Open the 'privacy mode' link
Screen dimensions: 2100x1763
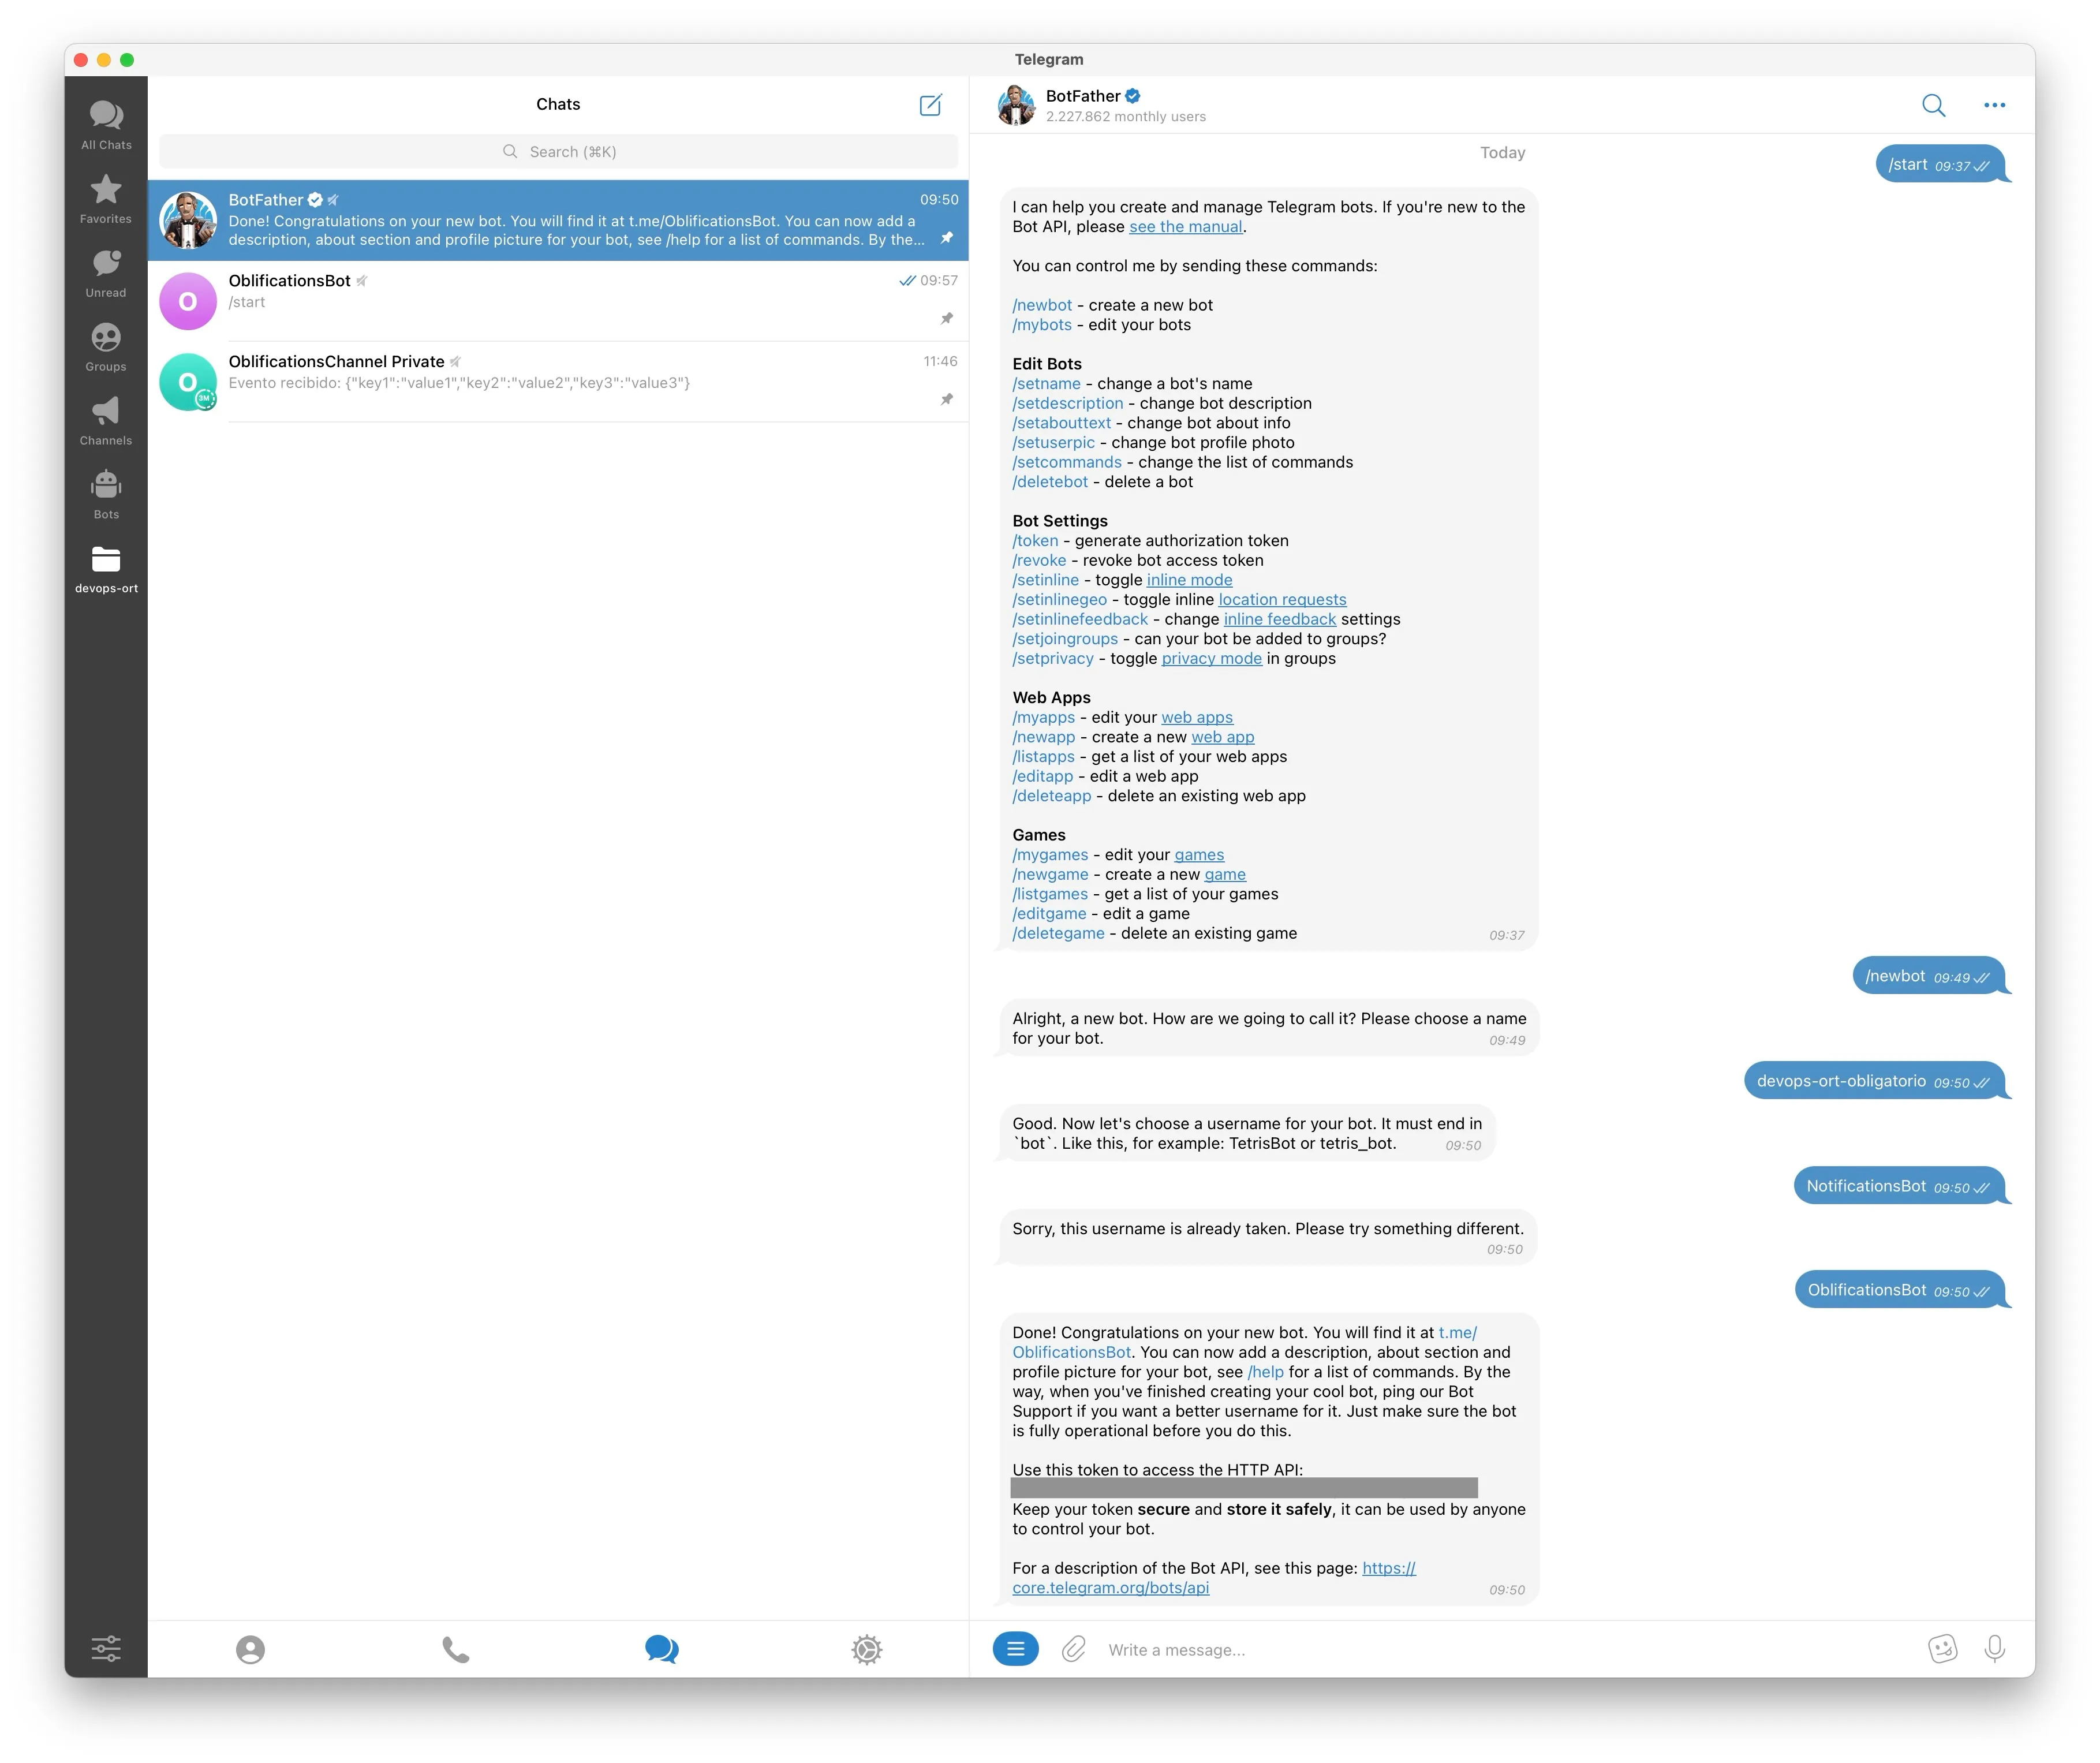1211,659
